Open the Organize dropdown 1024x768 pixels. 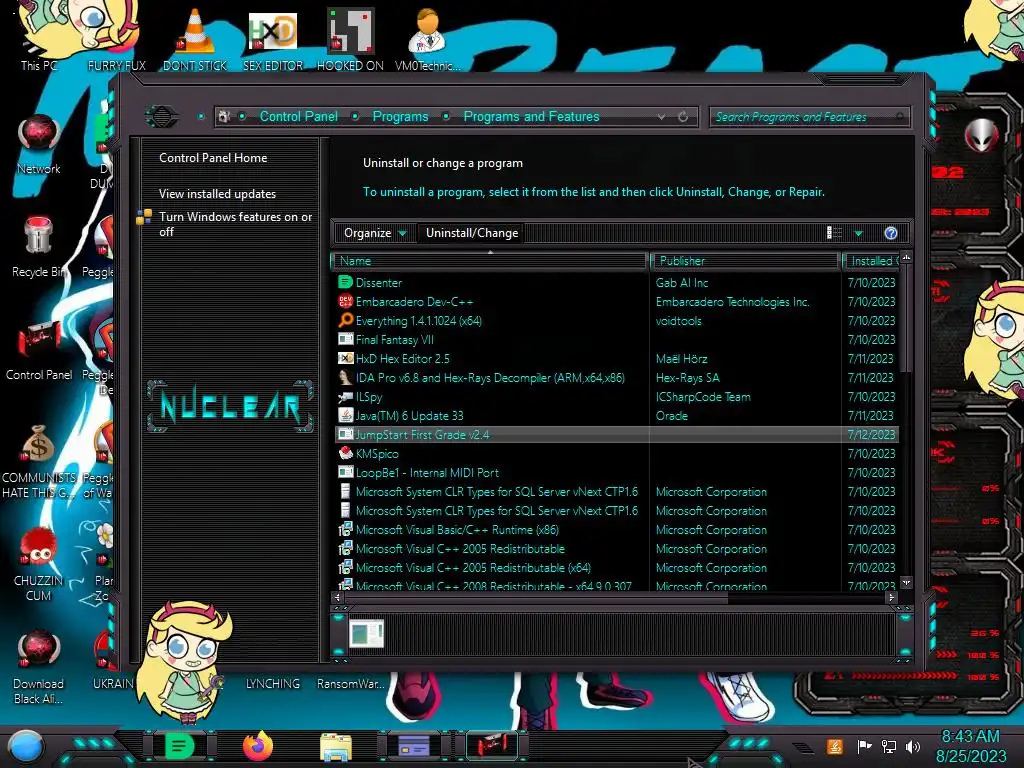tap(375, 233)
